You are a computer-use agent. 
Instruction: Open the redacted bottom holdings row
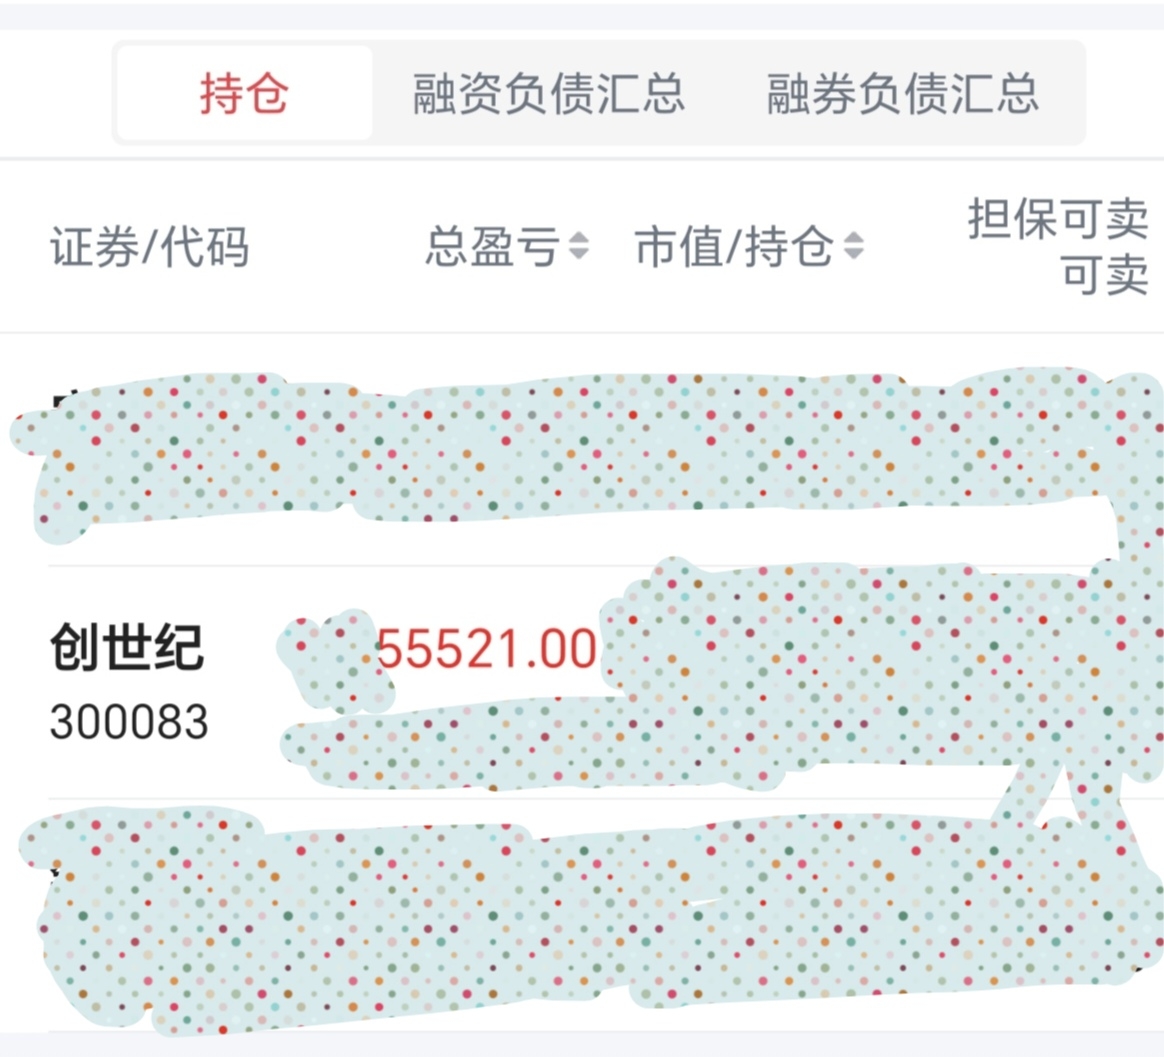[586, 920]
